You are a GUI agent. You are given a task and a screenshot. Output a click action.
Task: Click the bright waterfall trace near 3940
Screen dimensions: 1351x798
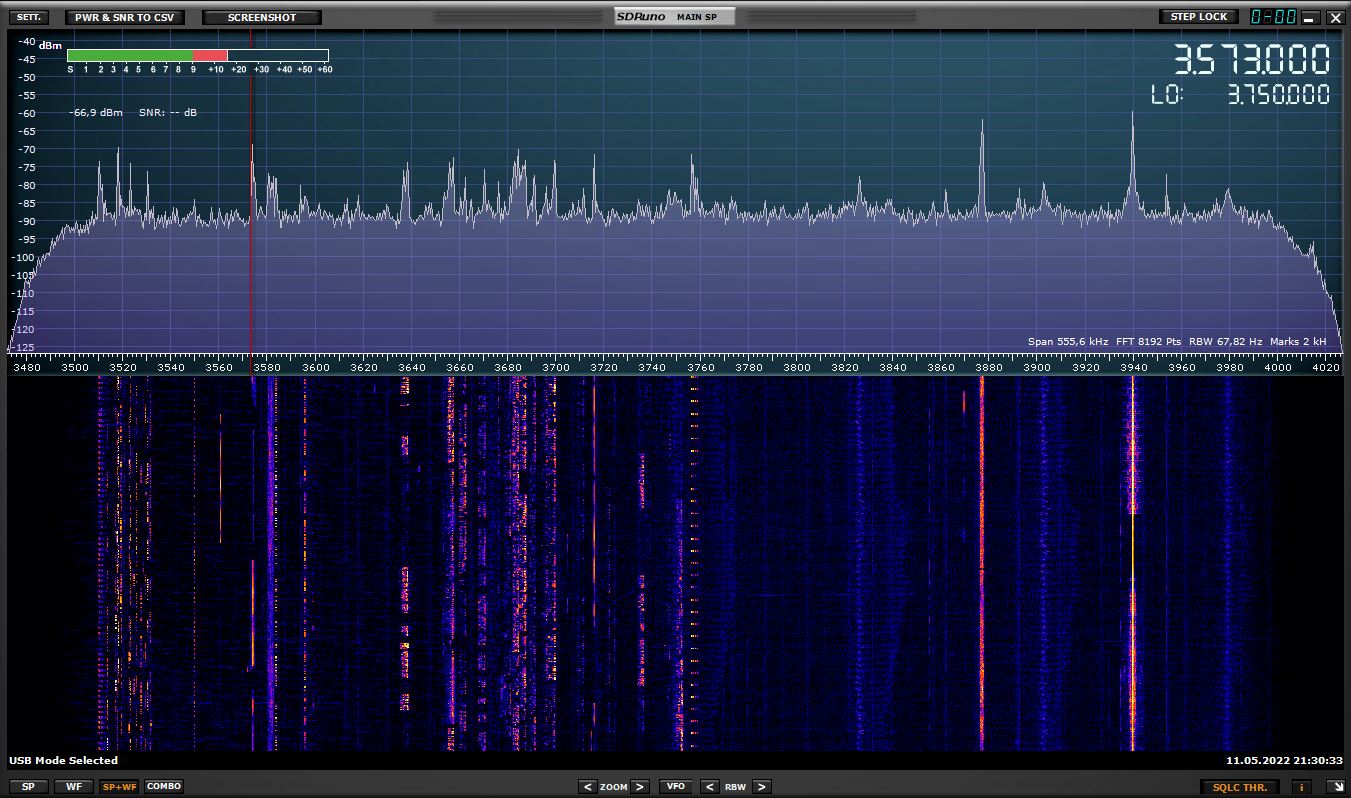coord(1133,563)
